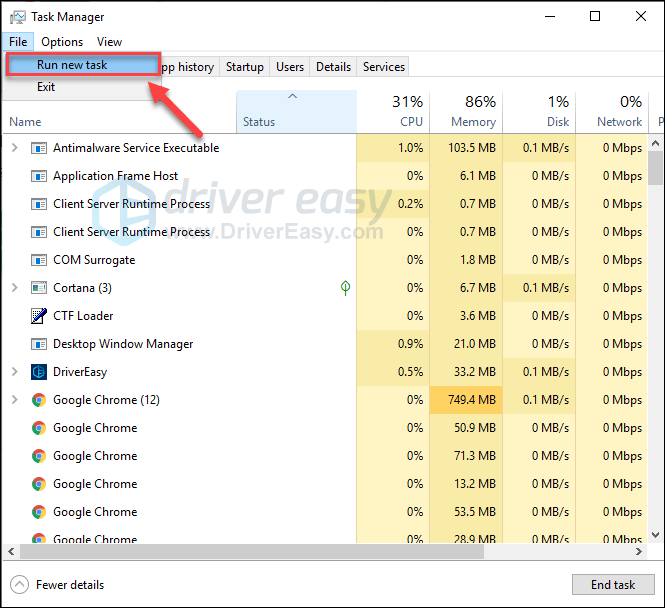Click the 749.4 MB memory cell
The height and width of the screenshot is (608, 665).
point(466,400)
